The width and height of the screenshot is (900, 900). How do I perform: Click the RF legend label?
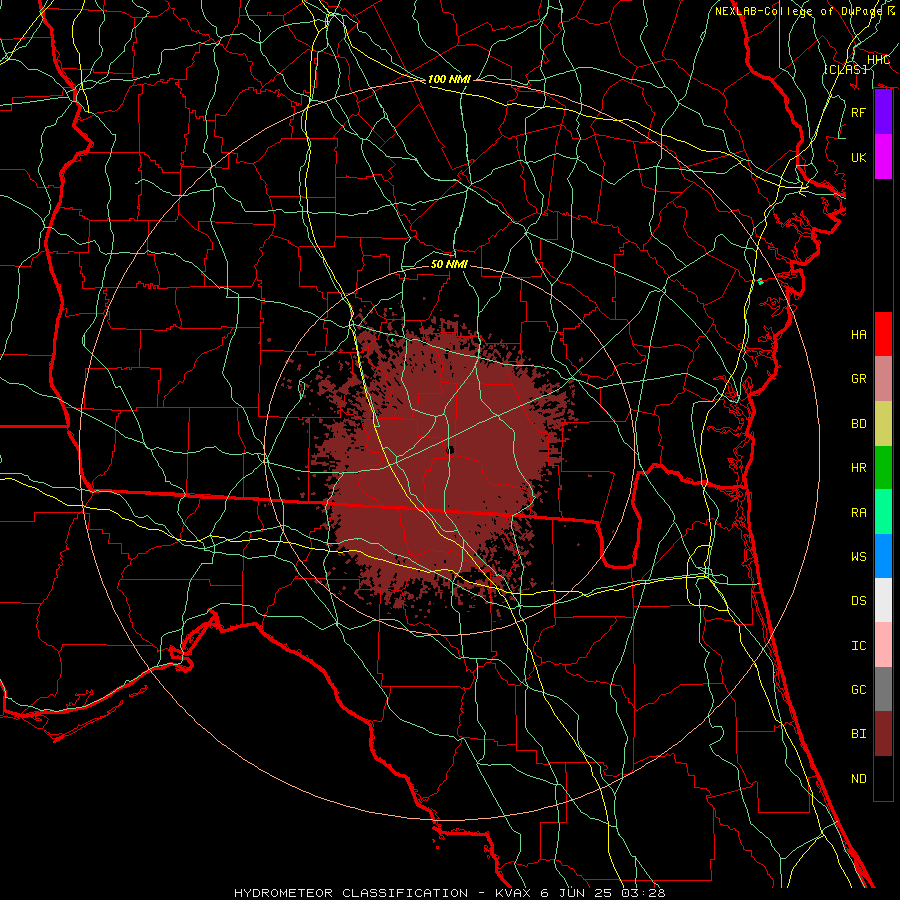coord(859,112)
